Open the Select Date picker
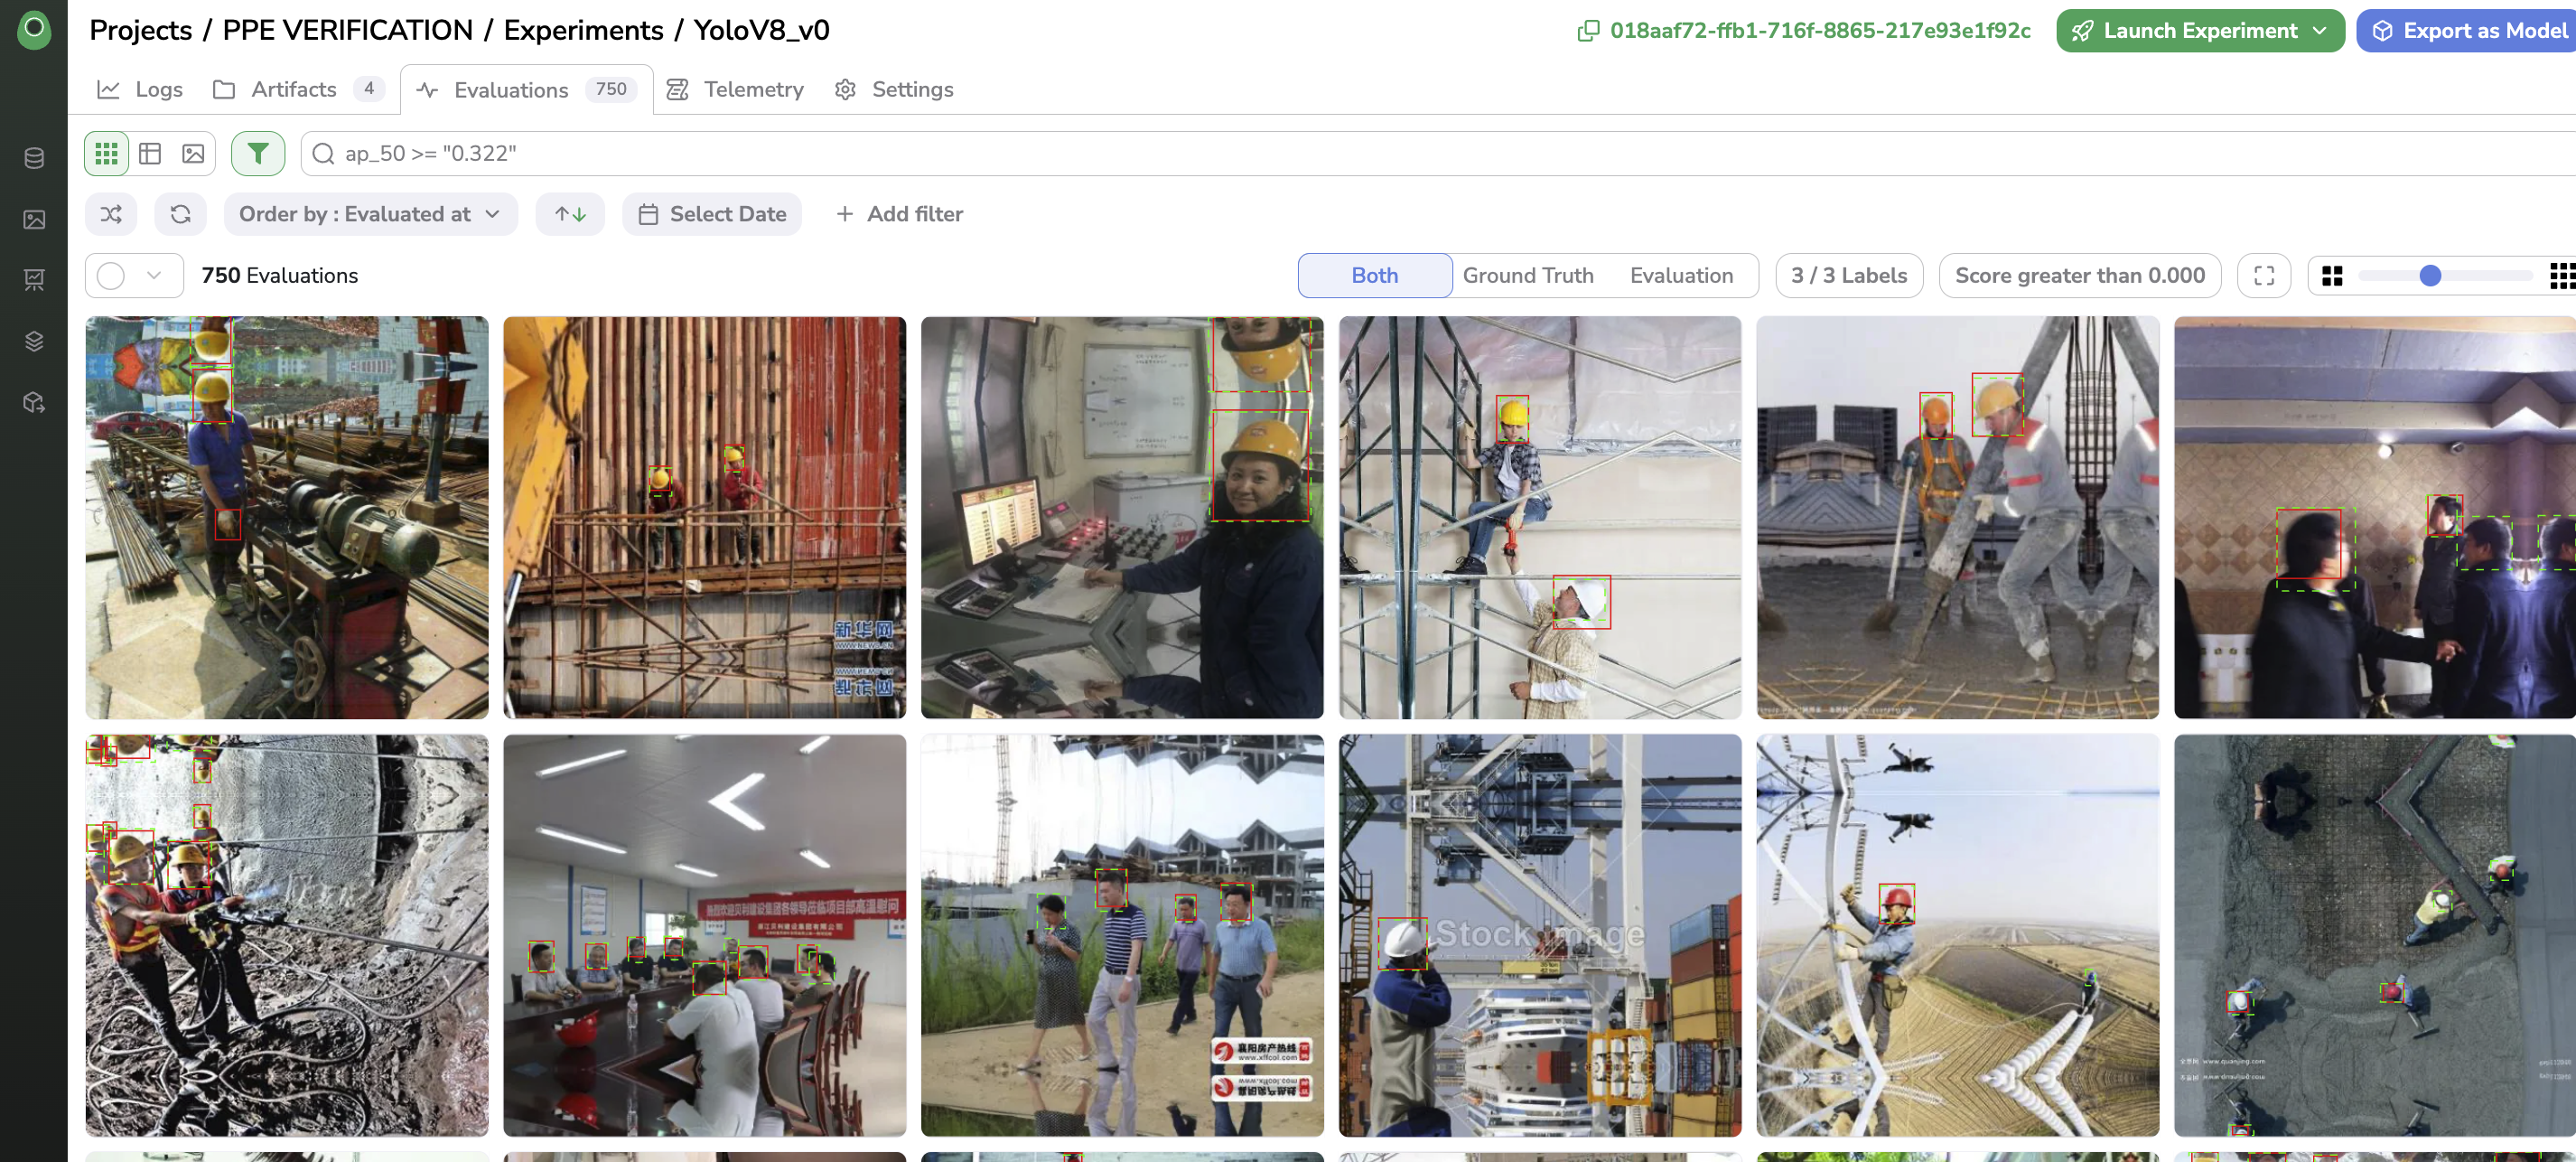 point(712,214)
